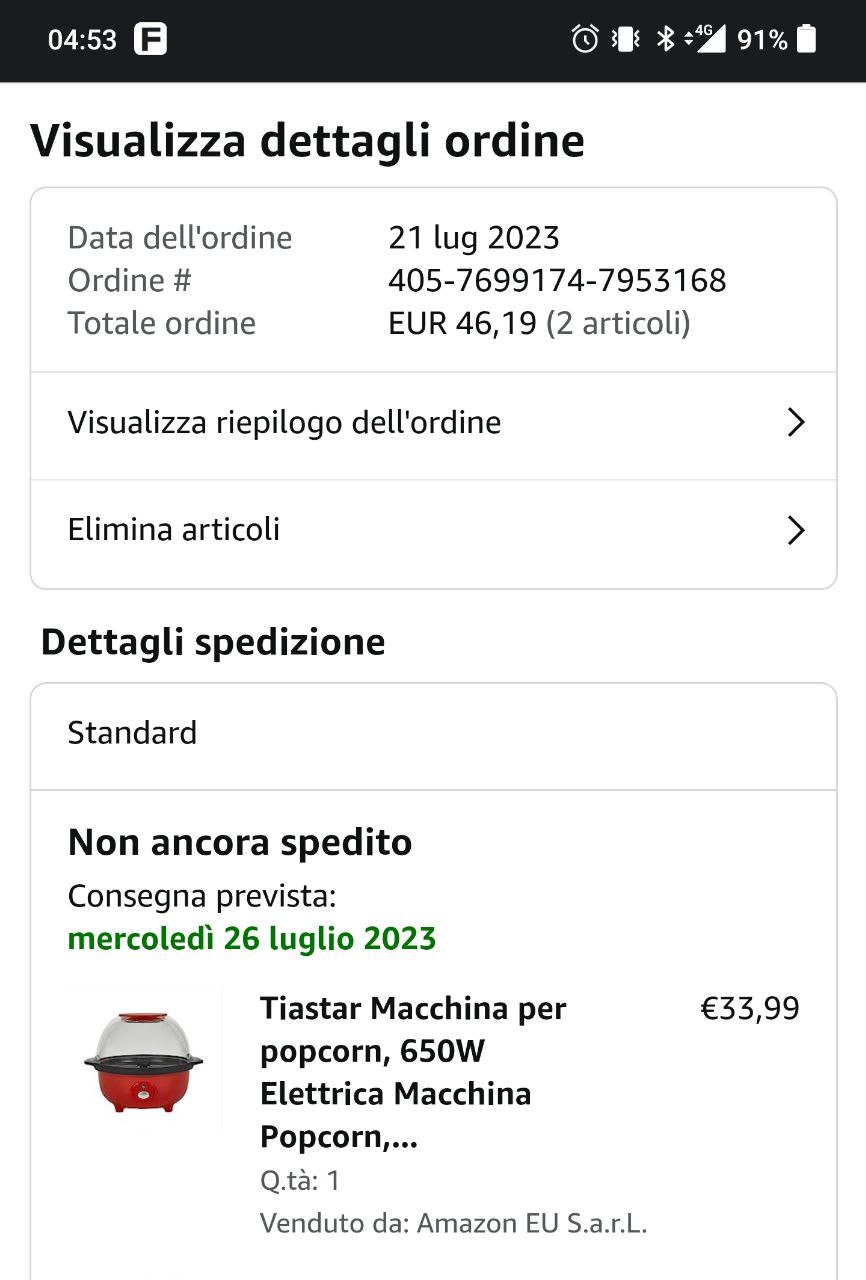Tap the vibrate mode status icon

pos(626,39)
